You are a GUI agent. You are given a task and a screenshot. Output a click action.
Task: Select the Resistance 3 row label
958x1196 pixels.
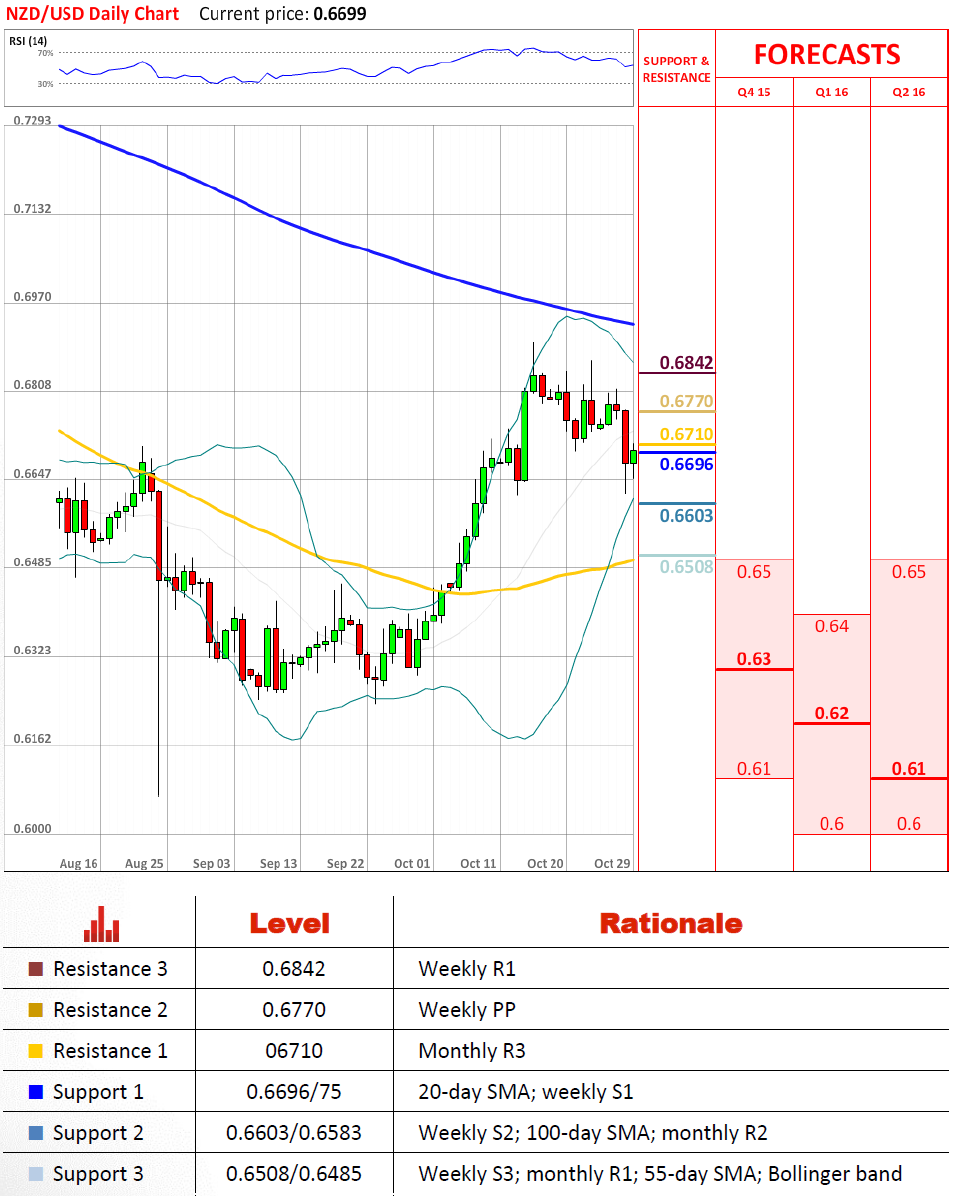coord(110,969)
